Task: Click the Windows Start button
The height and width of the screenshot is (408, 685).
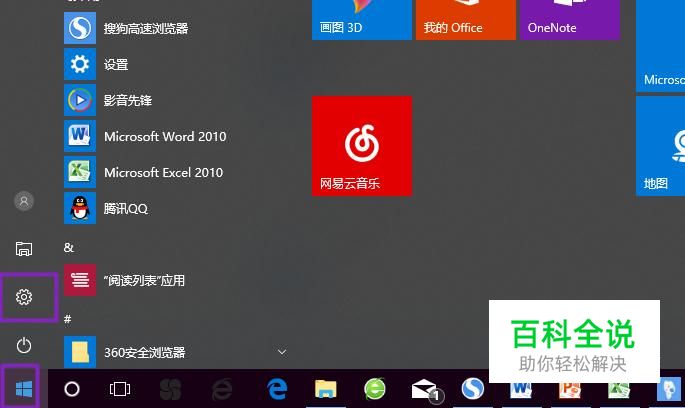Action: click(24, 389)
